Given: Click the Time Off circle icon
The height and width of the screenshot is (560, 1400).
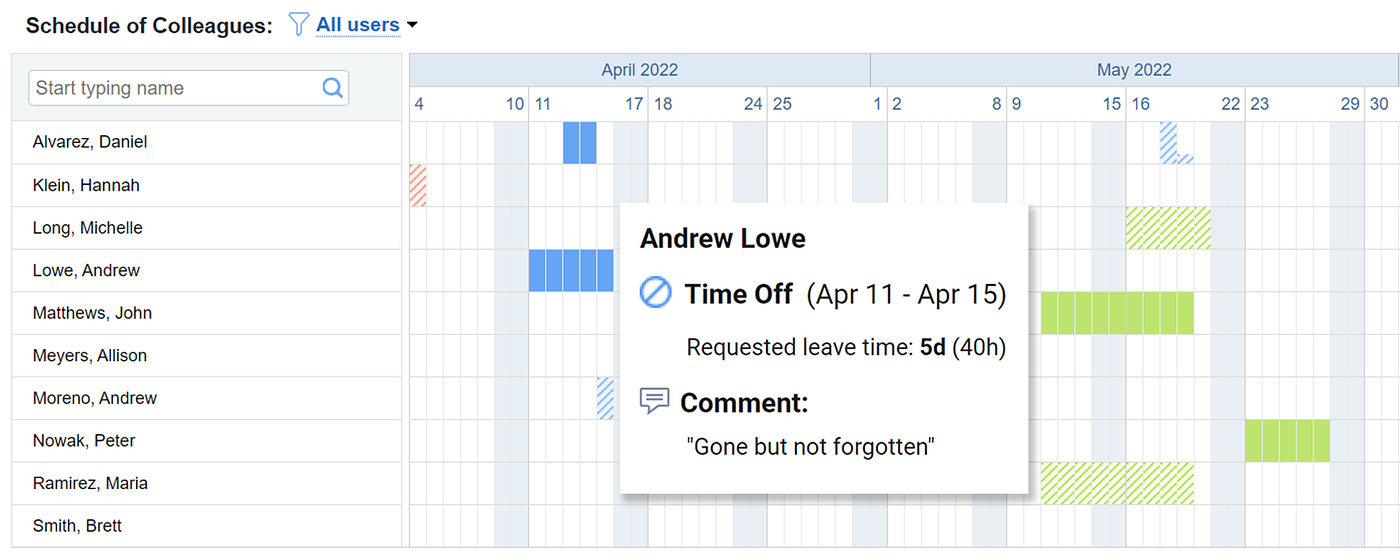Looking at the screenshot, I should click(656, 294).
